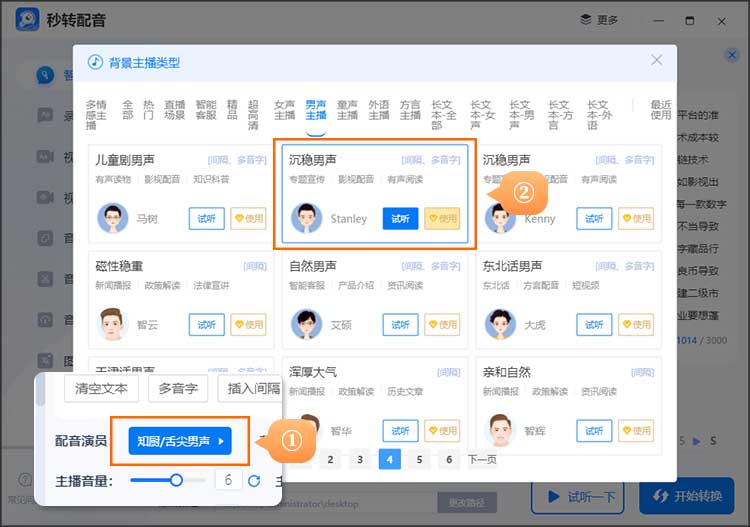Use the 艾硕 voice
750x527 pixels.
point(442,325)
